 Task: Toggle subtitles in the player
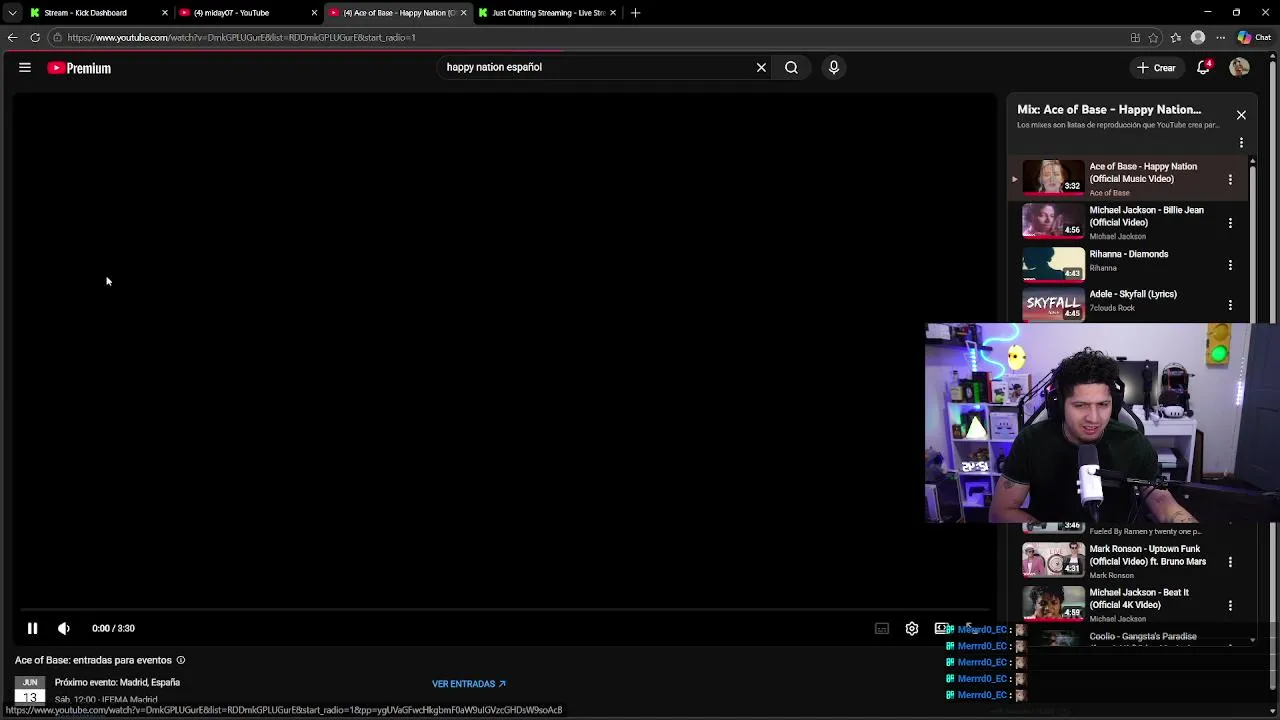point(882,628)
